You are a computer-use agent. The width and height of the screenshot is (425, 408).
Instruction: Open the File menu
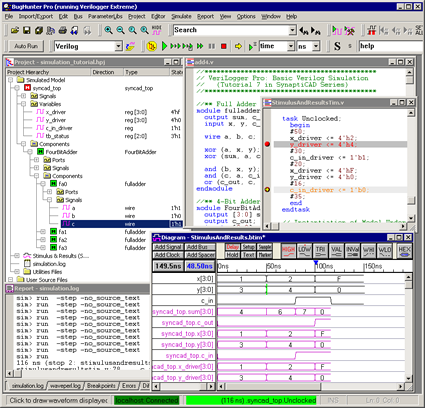pyautogui.click(x=9, y=16)
